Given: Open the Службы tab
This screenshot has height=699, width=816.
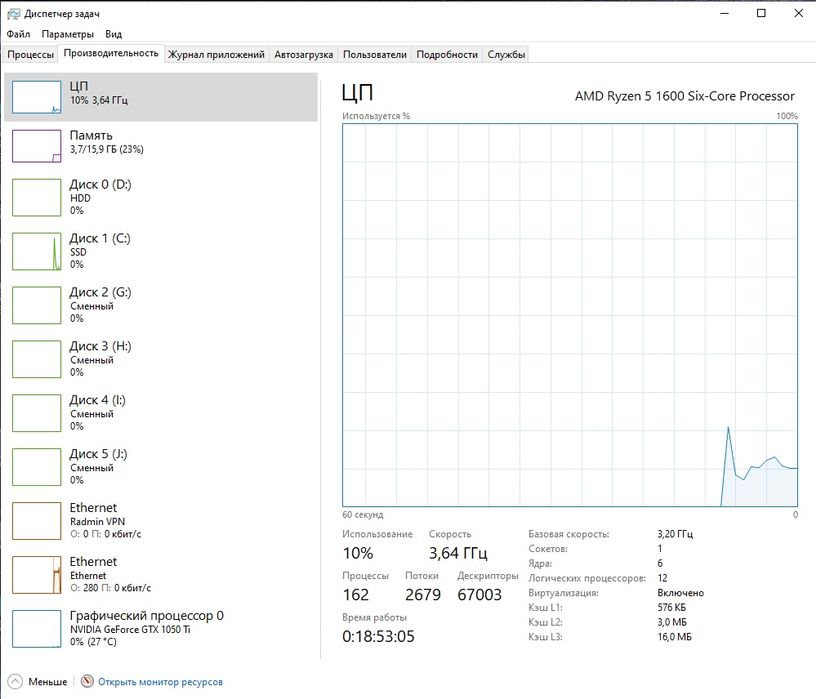Looking at the screenshot, I should coord(506,54).
